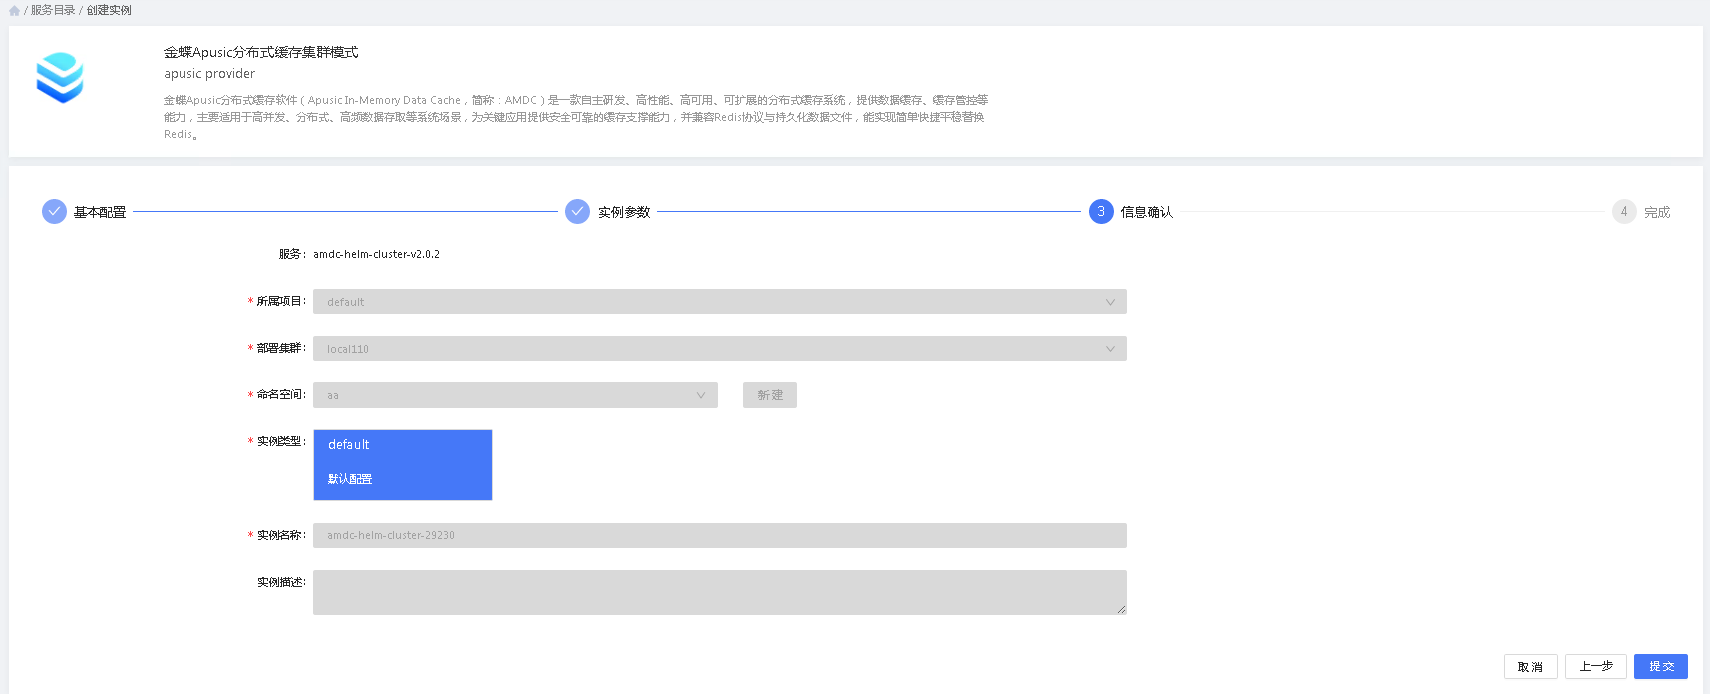Screen dimensions: 1710x694
Task: Click the step 4 circle for 完成
Action: [x=1623, y=212]
